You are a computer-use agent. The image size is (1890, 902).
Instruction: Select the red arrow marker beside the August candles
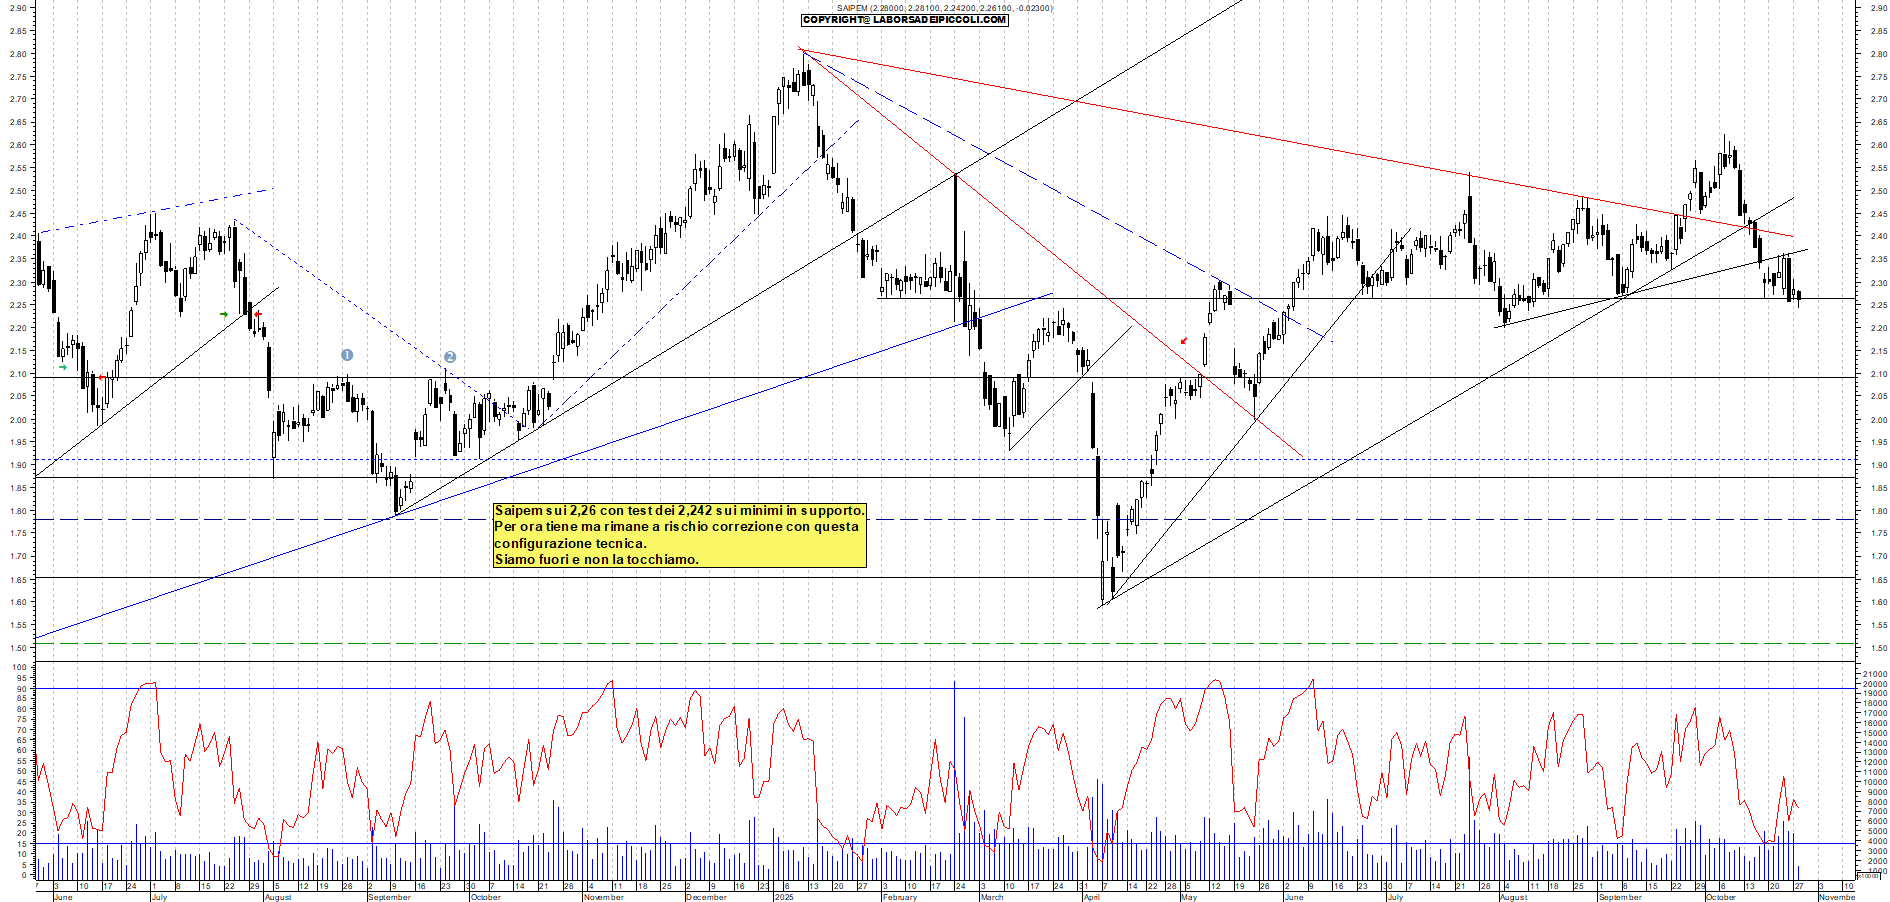(x=258, y=314)
